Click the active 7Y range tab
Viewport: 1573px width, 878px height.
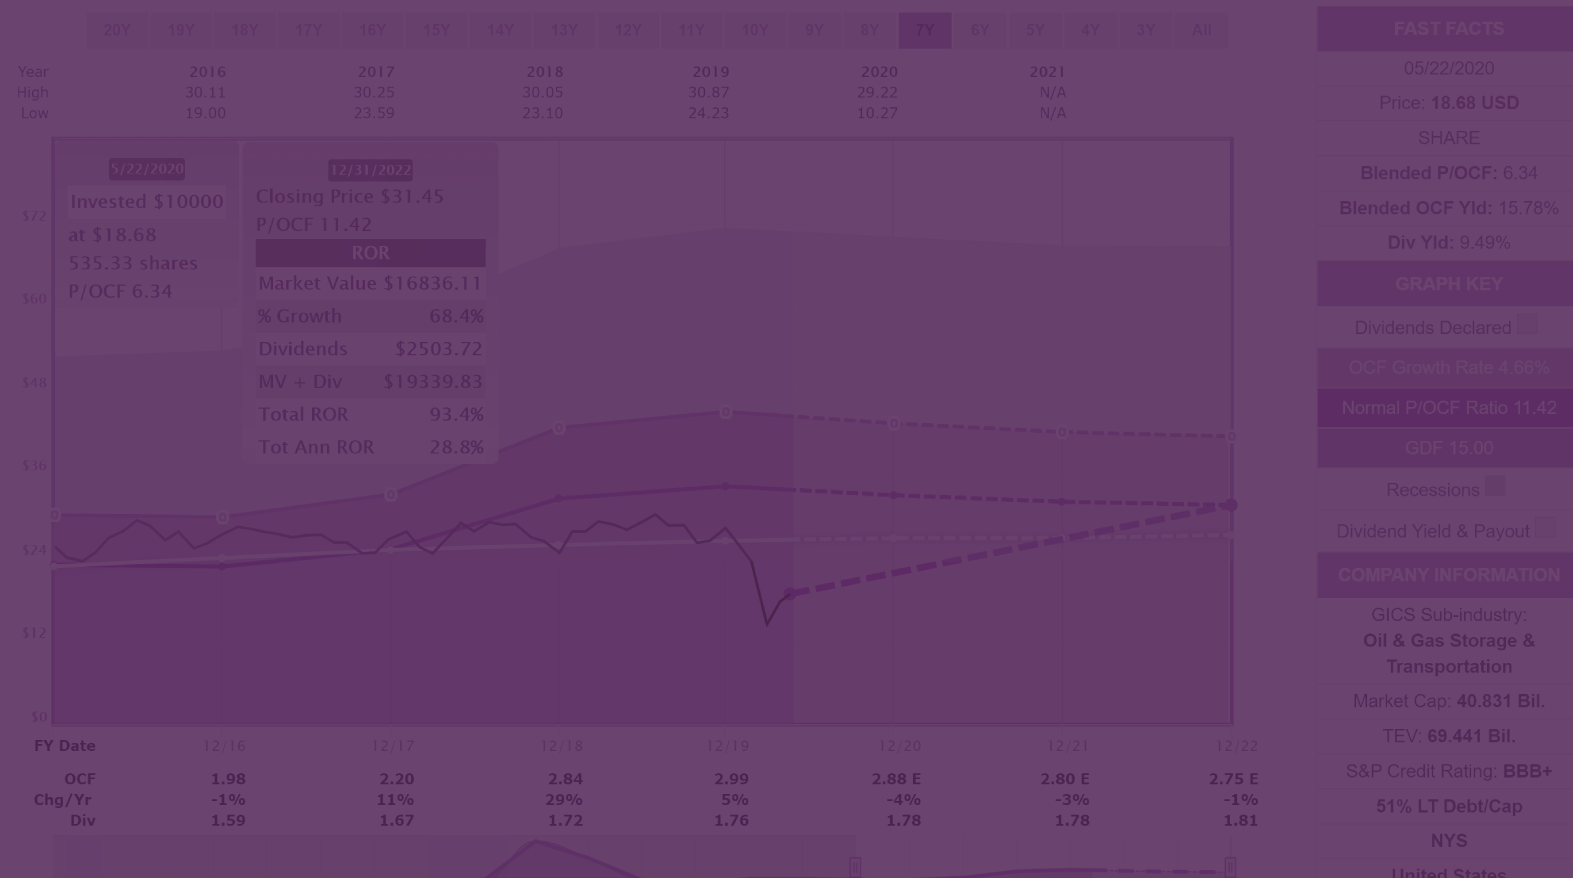pyautogui.click(x=924, y=30)
